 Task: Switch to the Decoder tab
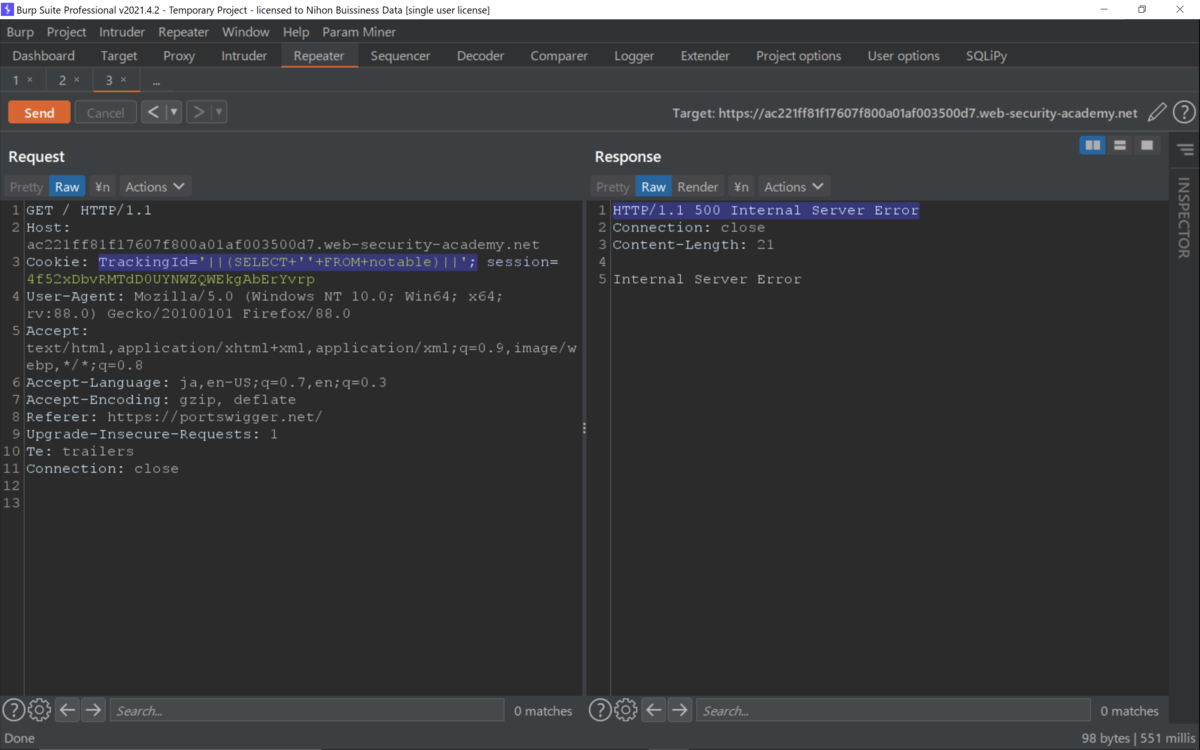pos(481,56)
